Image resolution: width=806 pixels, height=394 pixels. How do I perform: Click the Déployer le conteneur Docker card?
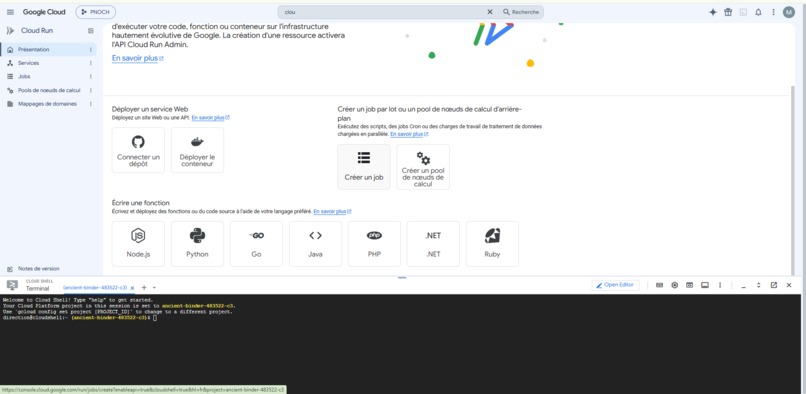[x=197, y=150]
